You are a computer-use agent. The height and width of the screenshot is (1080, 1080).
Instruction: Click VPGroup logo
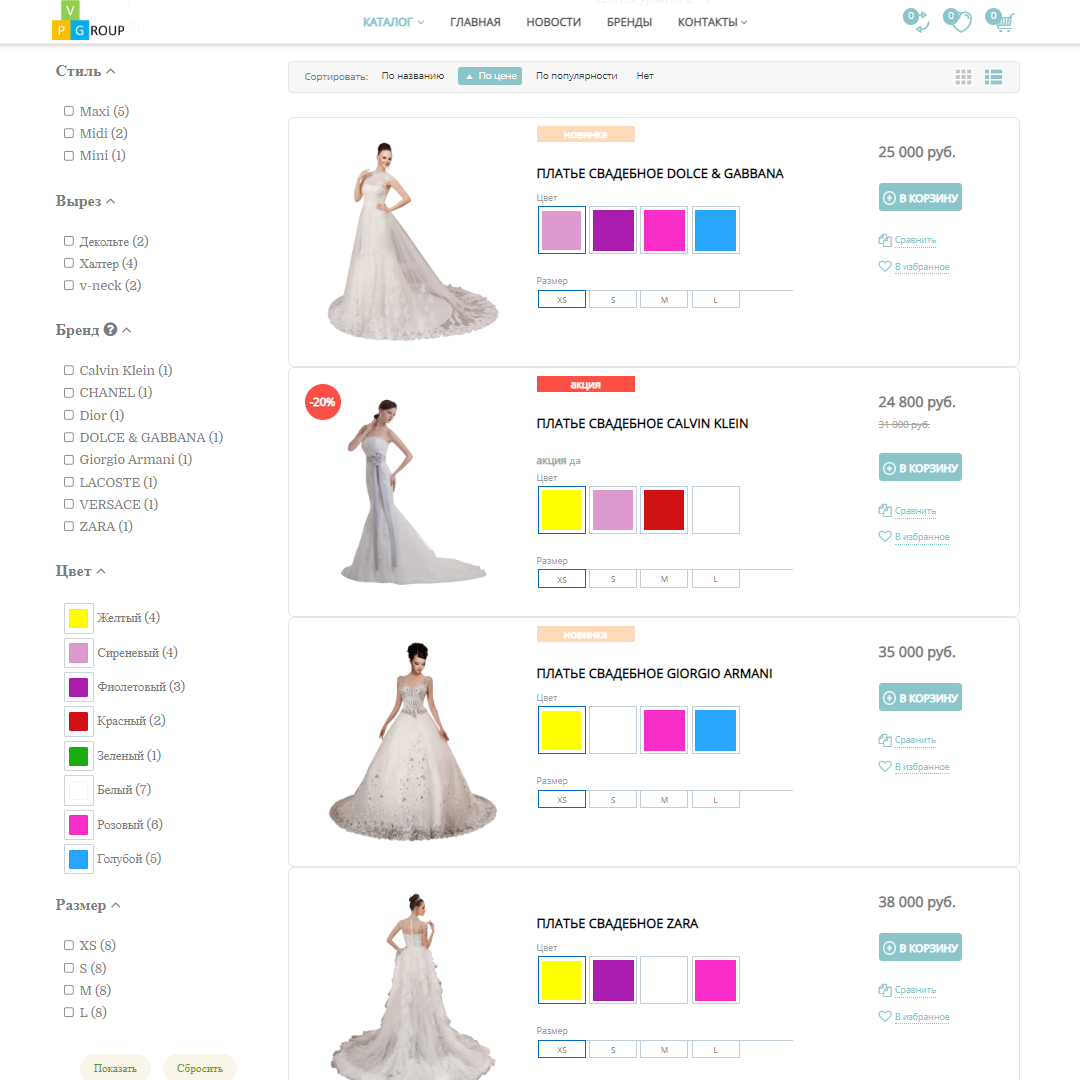click(x=88, y=21)
